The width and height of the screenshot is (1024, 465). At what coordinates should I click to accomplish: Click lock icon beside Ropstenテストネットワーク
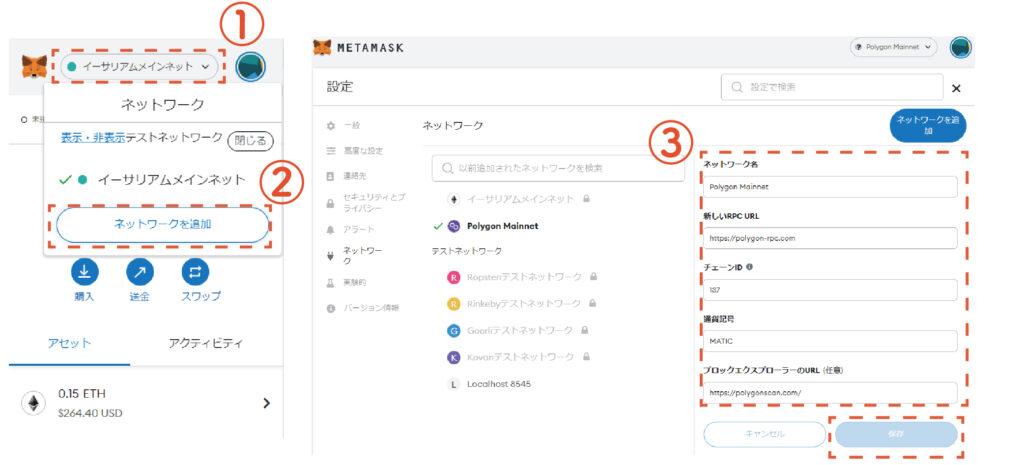pyautogui.click(x=593, y=277)
